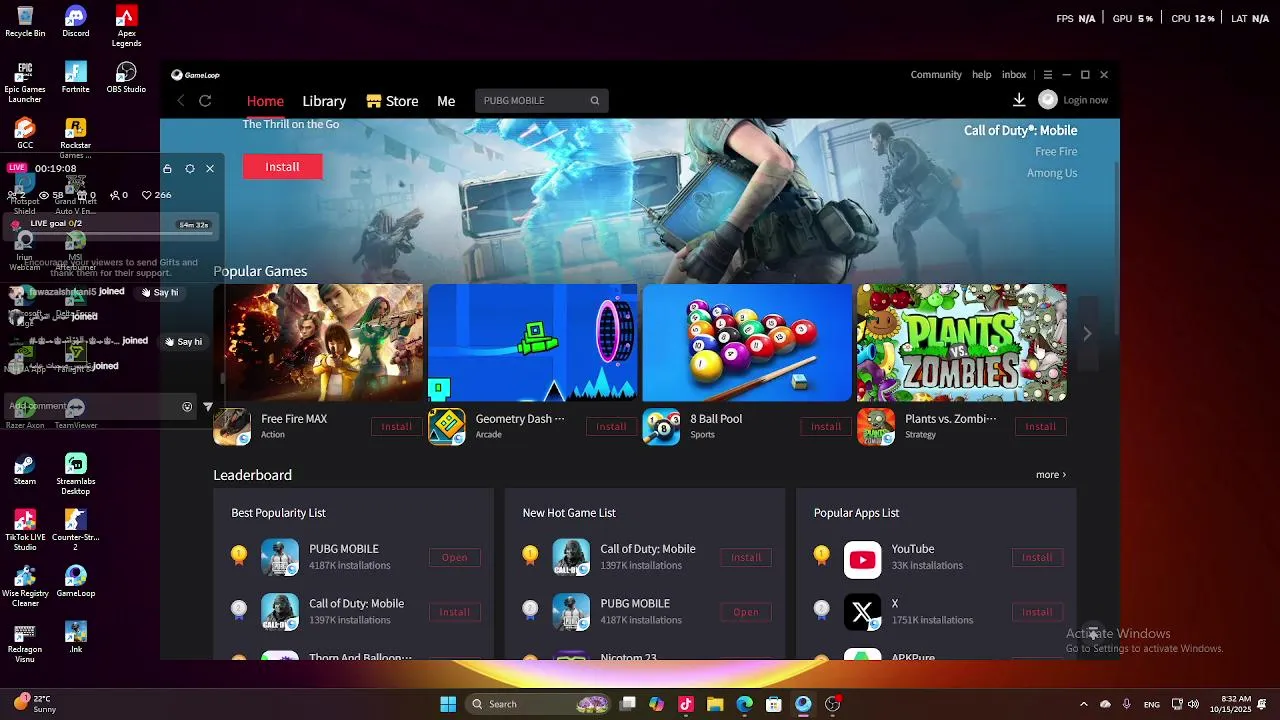Image resolution: width=1280 pixels, height=720 pixels.
Task: Install Call of Duty in Best Popularity List
Action: point(455,612)
